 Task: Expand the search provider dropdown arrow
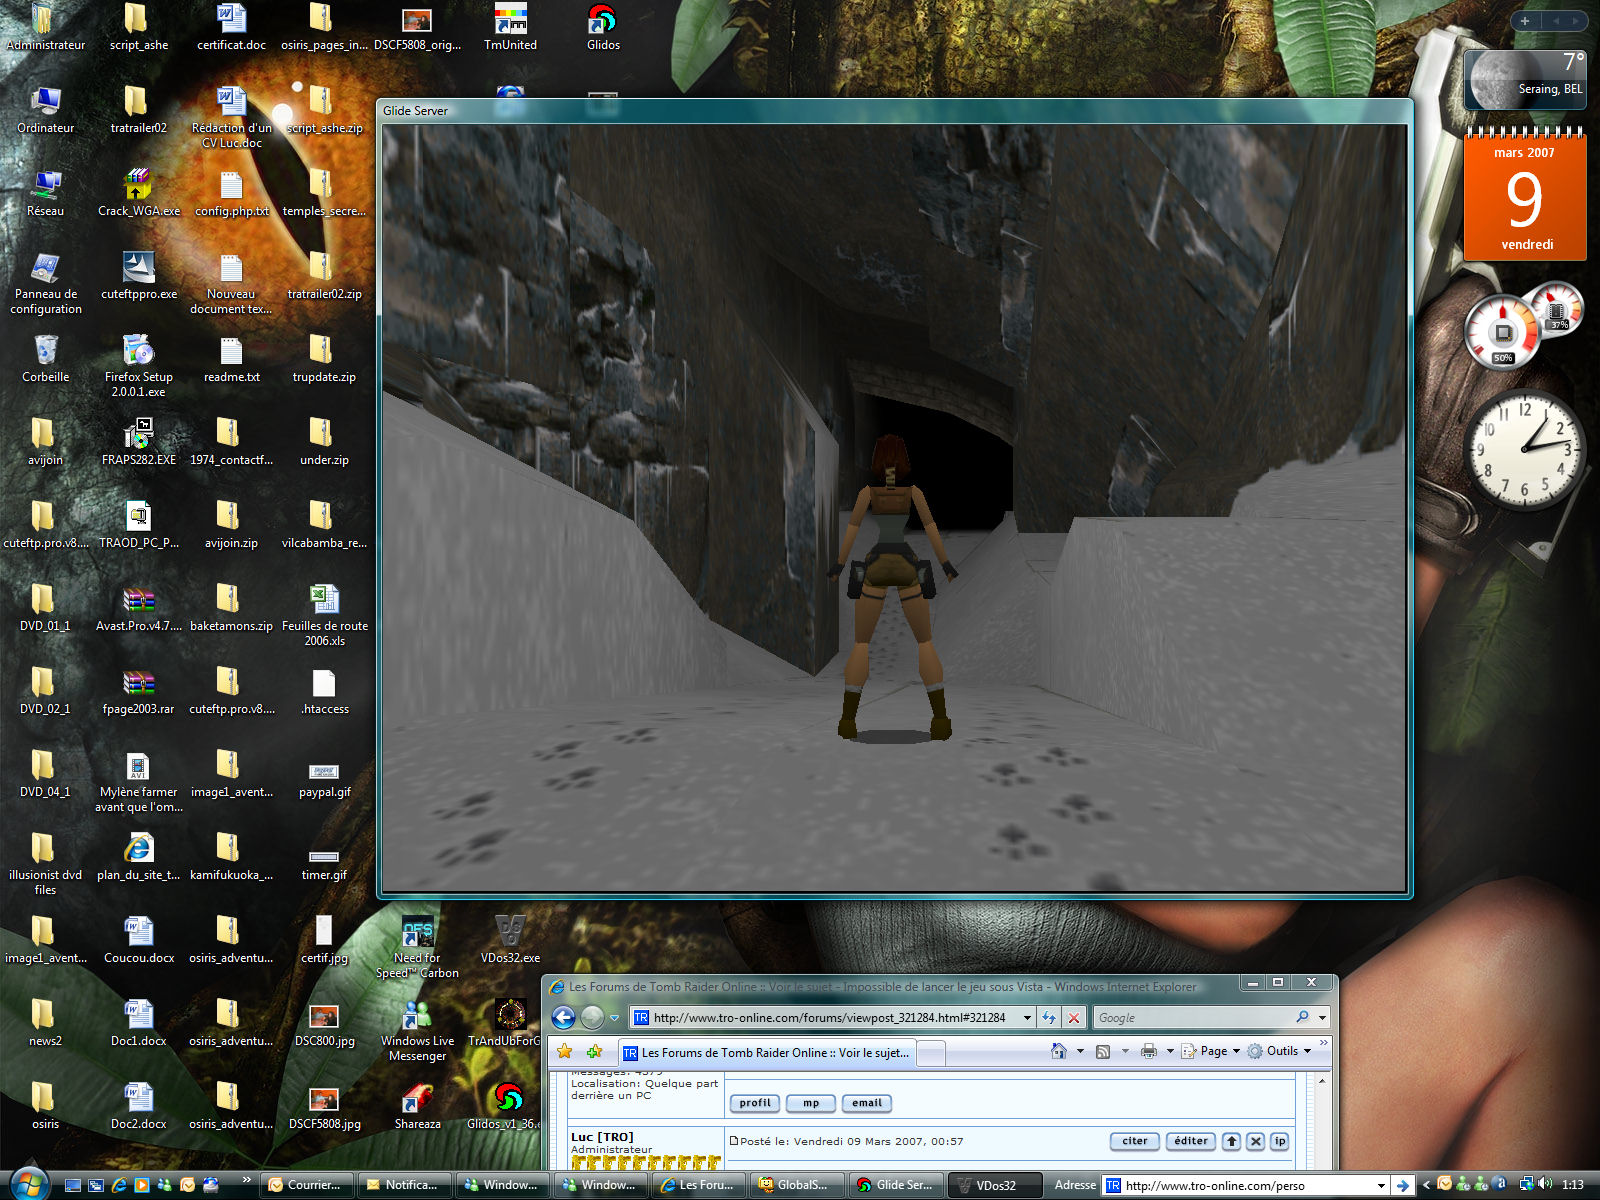point(1323,1018)
